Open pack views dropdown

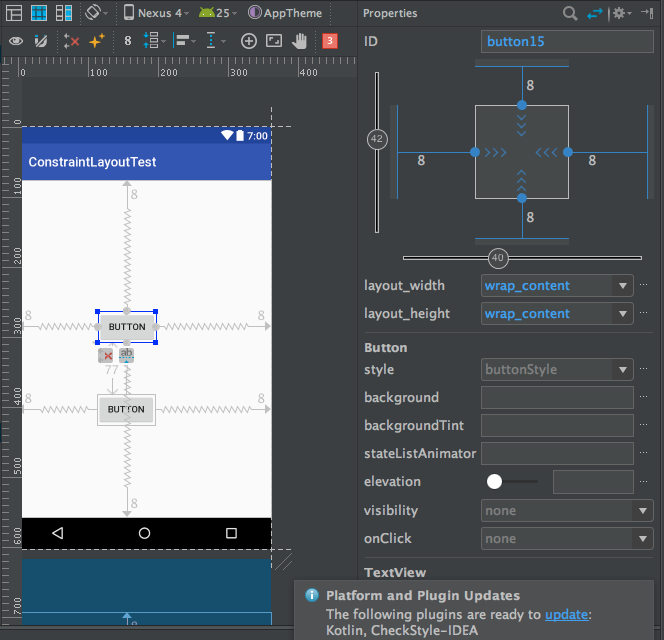tap(154, 41)
